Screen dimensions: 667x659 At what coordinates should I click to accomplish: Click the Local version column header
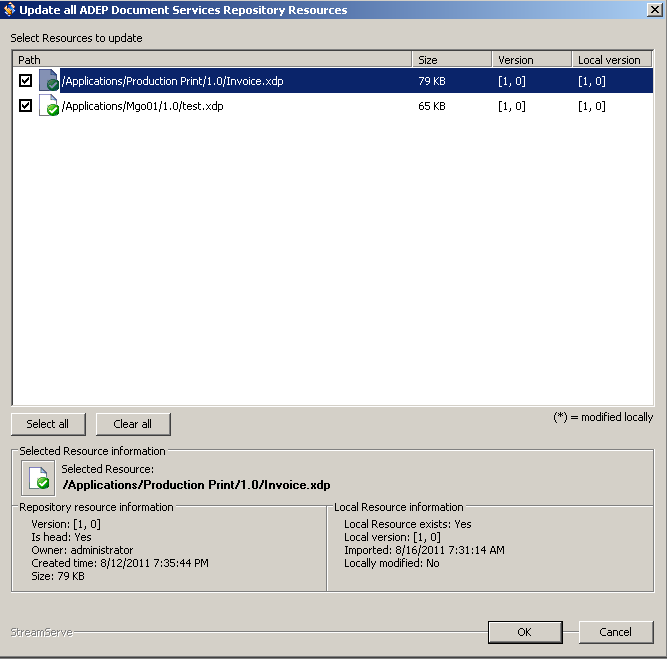(x=612, y=60)
